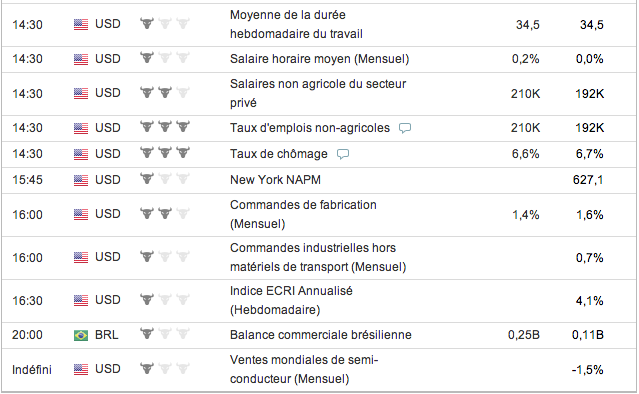Click the 627,1 previous value for New York NAPM
Screen dimensions: 639x394
[588, 180]
